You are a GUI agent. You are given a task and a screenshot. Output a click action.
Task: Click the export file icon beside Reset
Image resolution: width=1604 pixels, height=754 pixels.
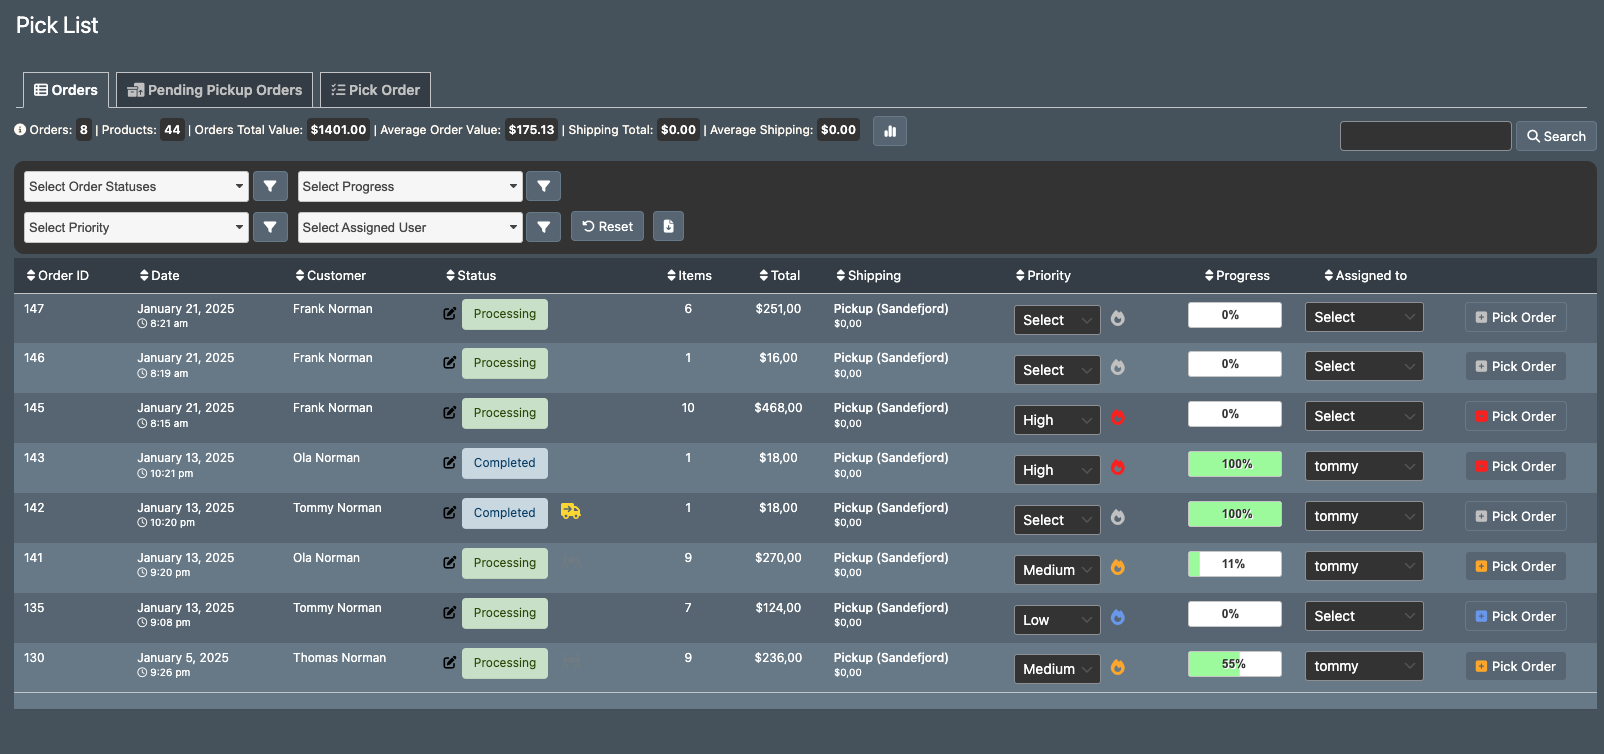(668, 226)
